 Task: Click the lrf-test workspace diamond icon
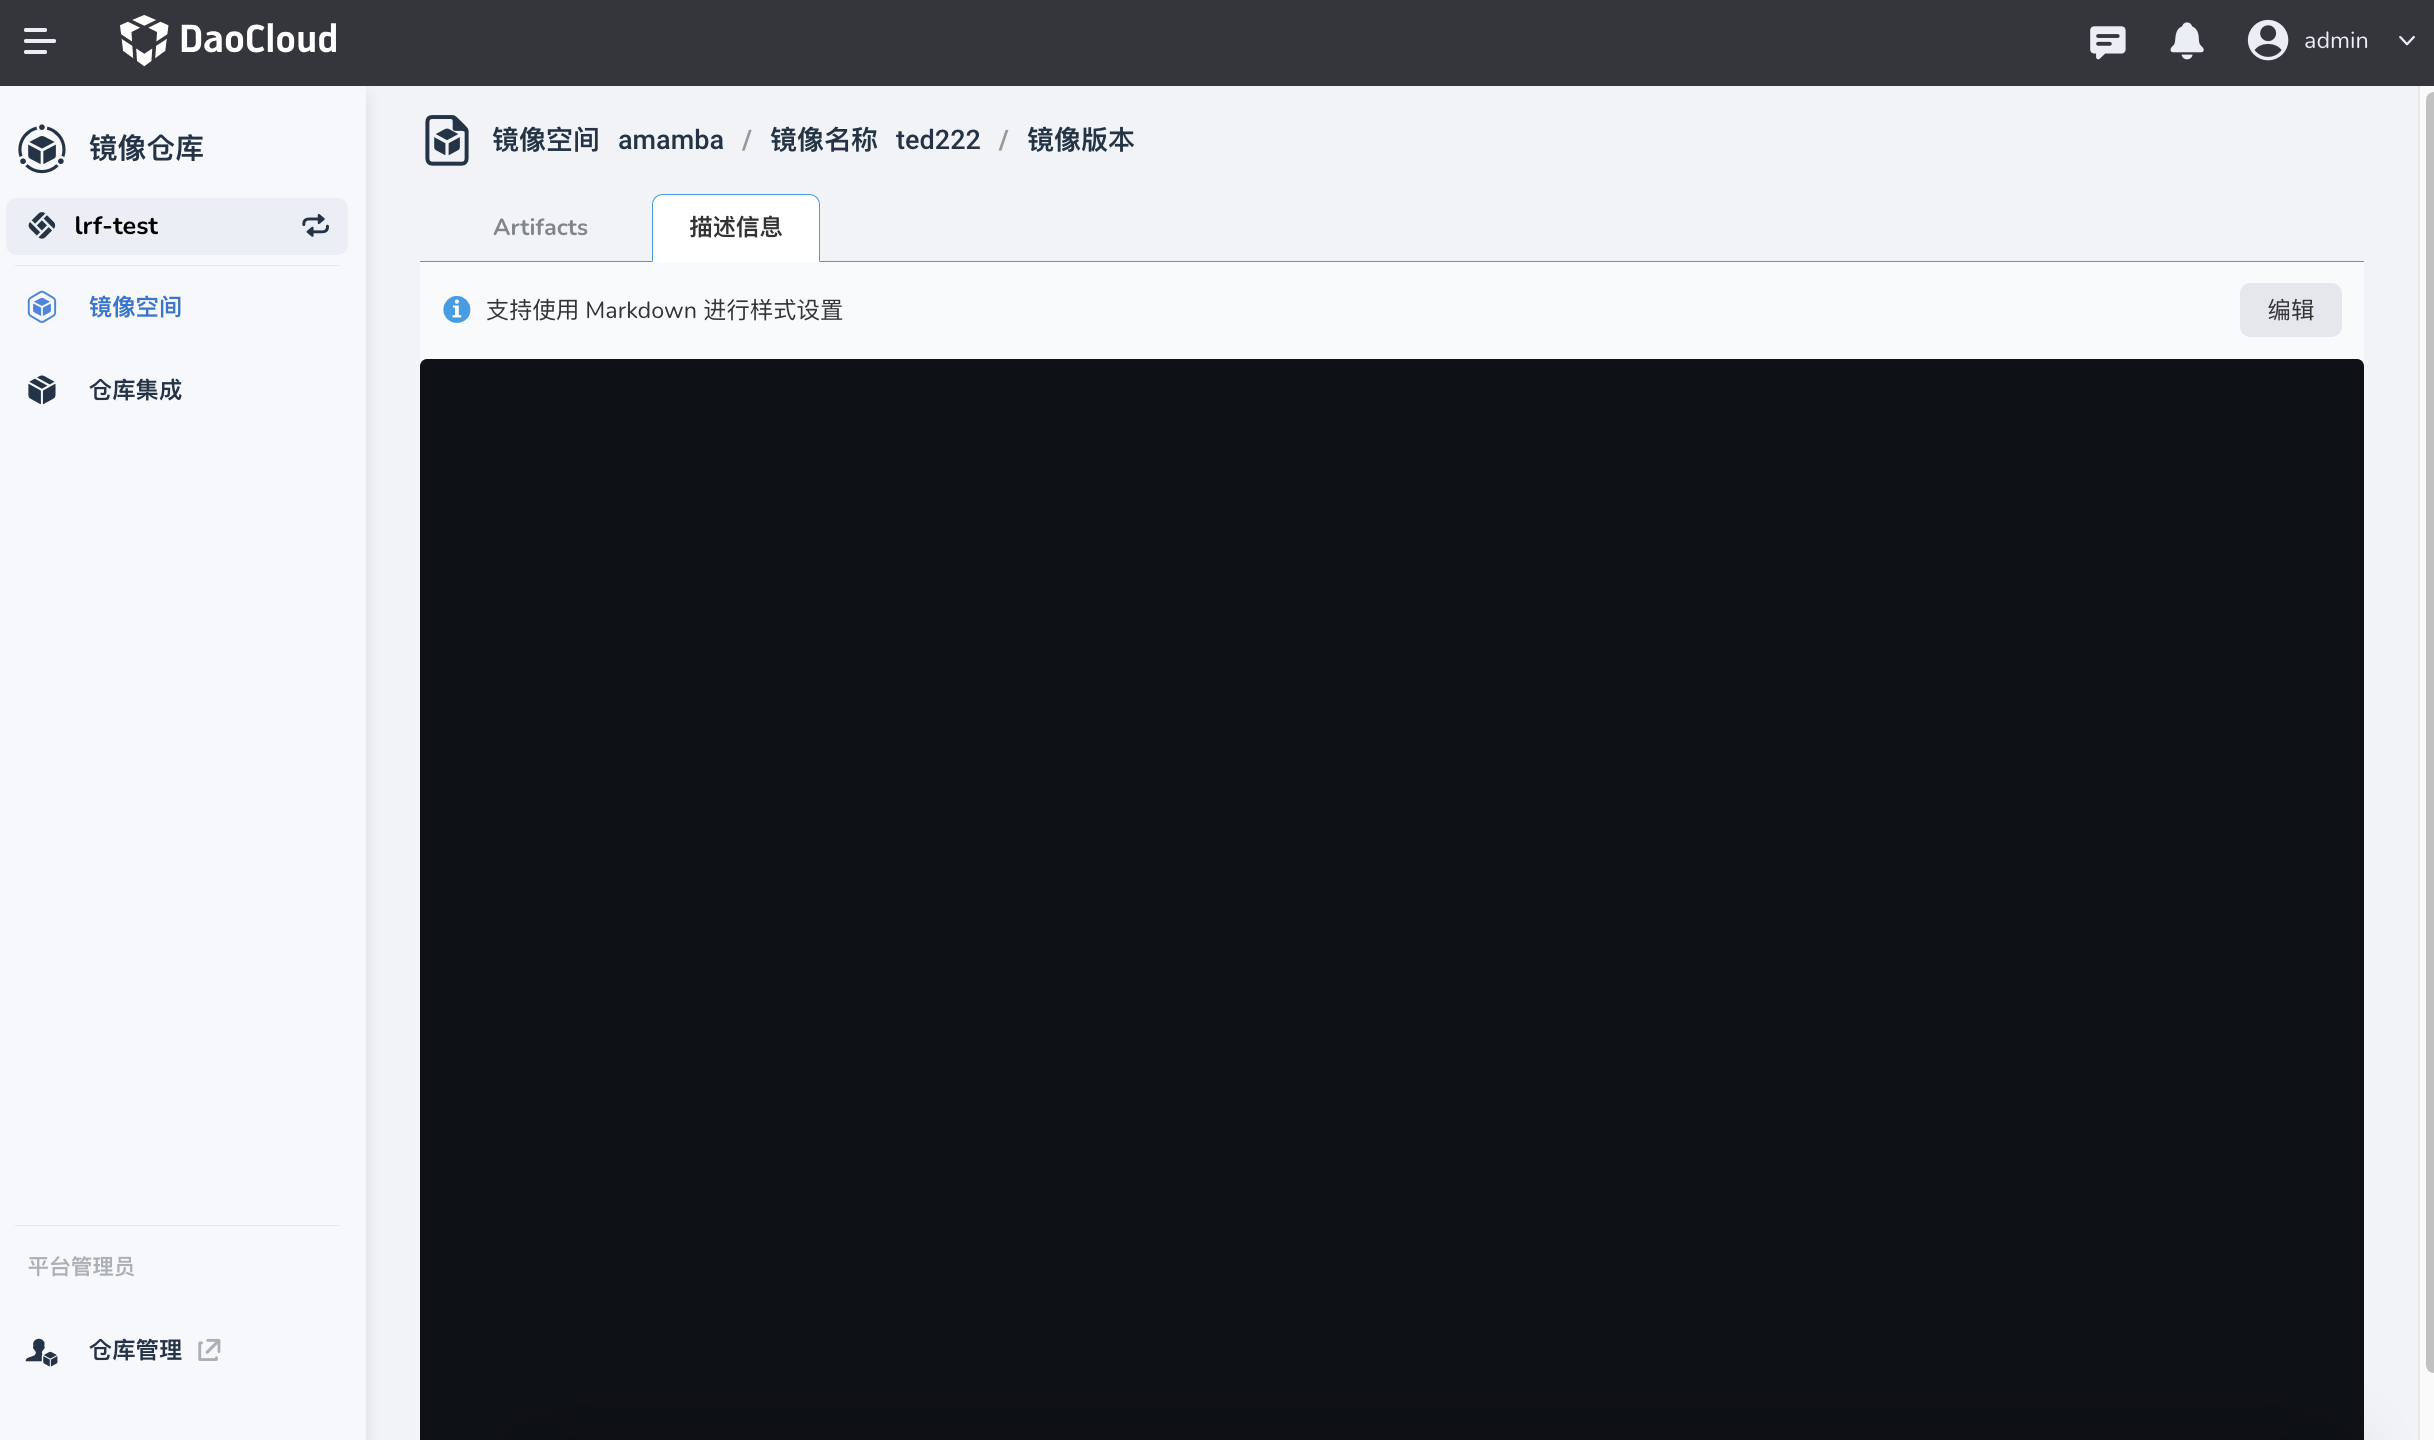tap(42, 226)
